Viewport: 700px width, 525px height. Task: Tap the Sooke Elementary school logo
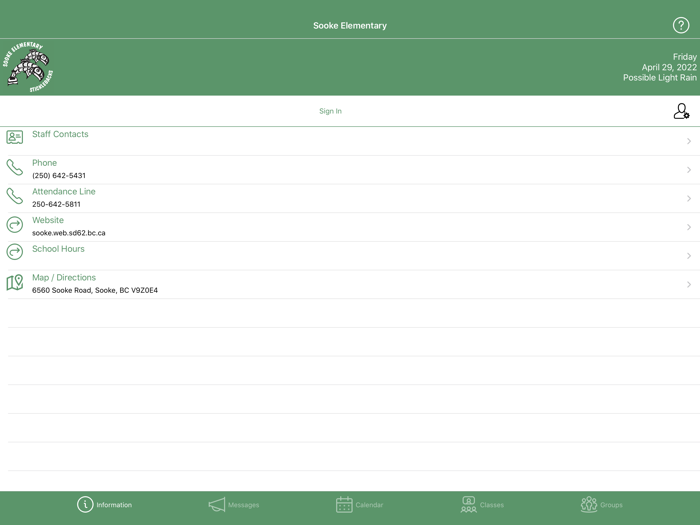[28, 67]
